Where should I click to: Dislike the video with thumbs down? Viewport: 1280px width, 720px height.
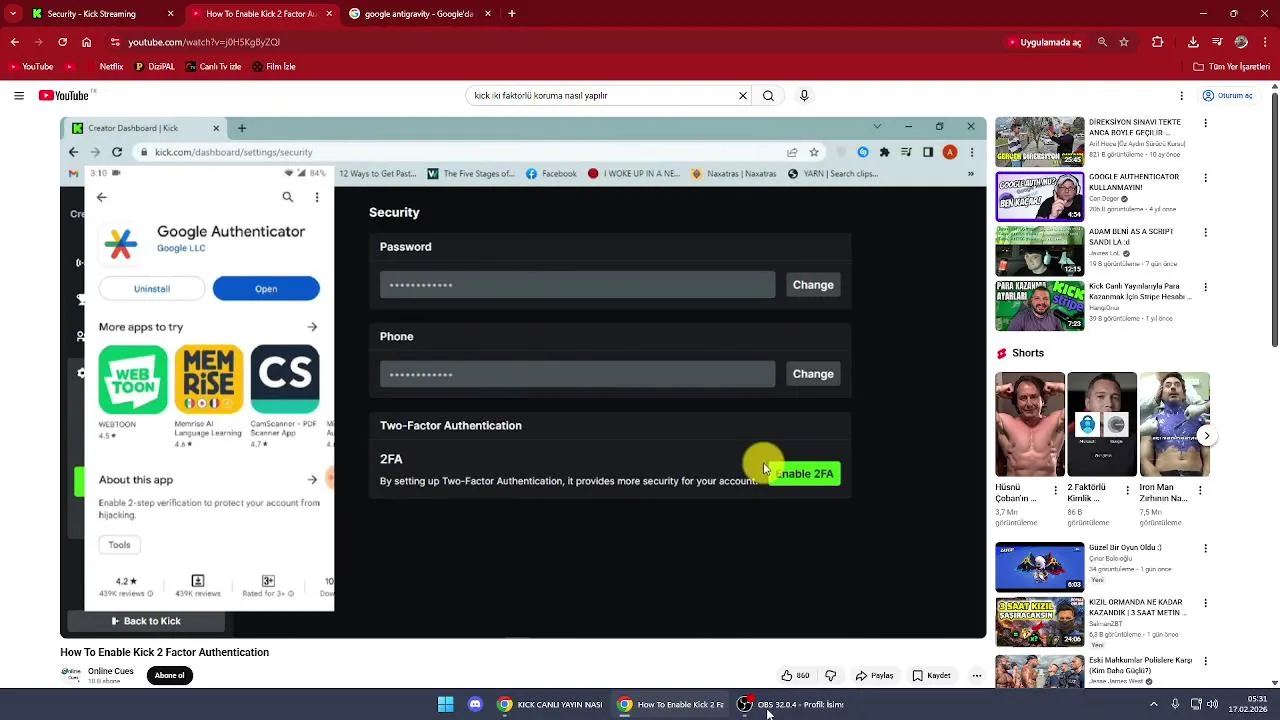pyautogui.click(x=830, y=675)
